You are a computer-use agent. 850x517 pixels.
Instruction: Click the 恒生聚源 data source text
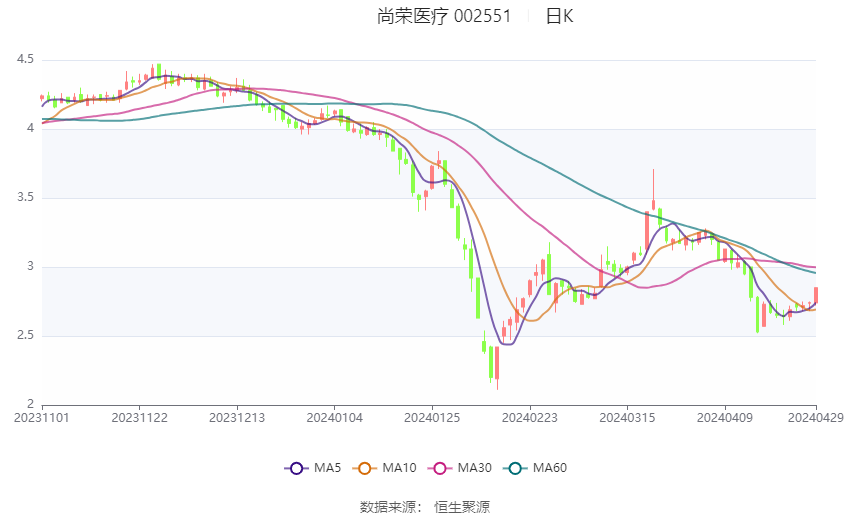coord(462,507)
